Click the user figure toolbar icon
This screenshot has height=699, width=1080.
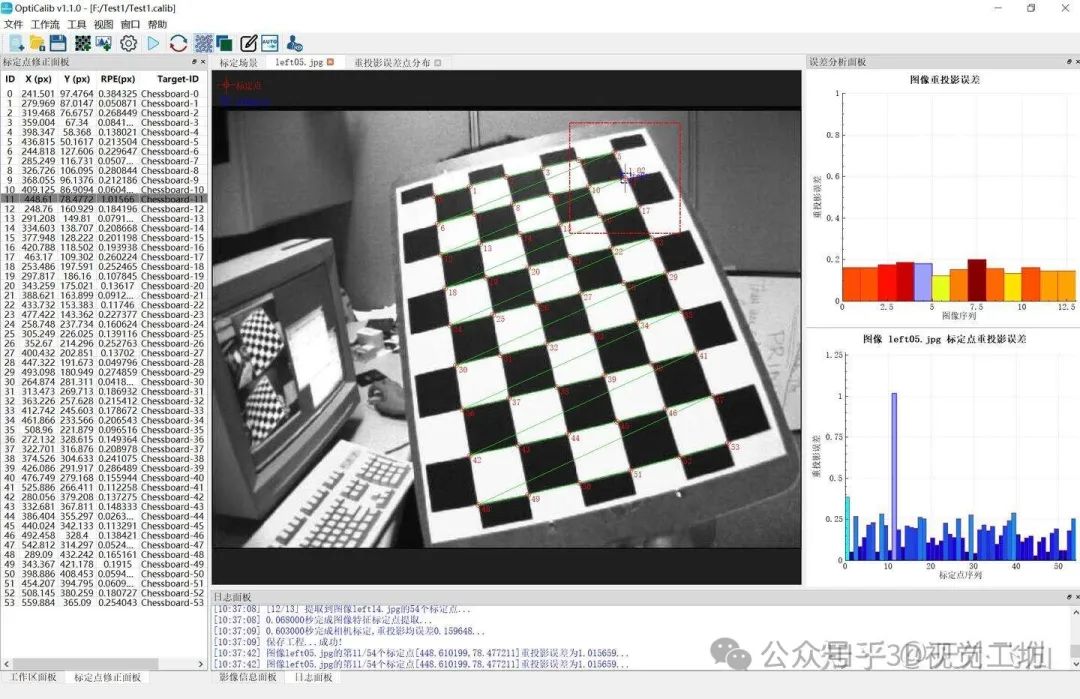(292, 43)
